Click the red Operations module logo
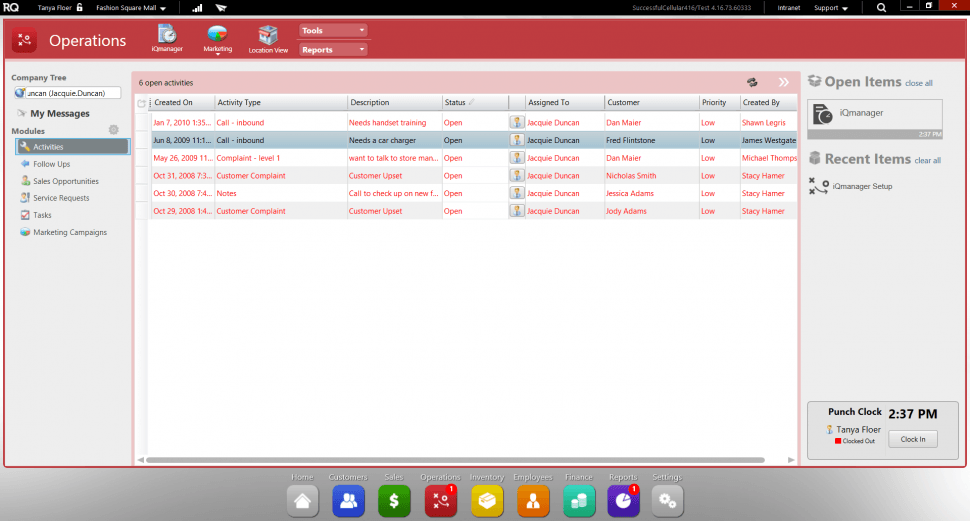Viewport: 970px width, 521px height. (24, 41)
